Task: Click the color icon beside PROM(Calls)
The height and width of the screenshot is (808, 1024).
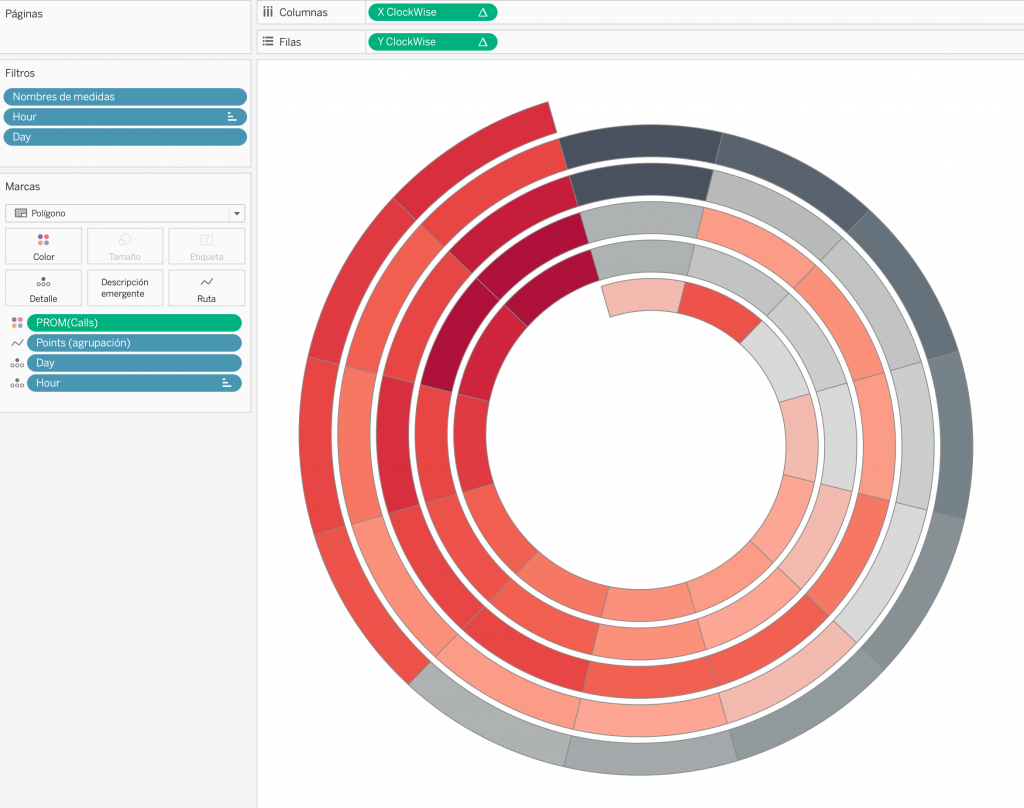Action: coord(17,323)
